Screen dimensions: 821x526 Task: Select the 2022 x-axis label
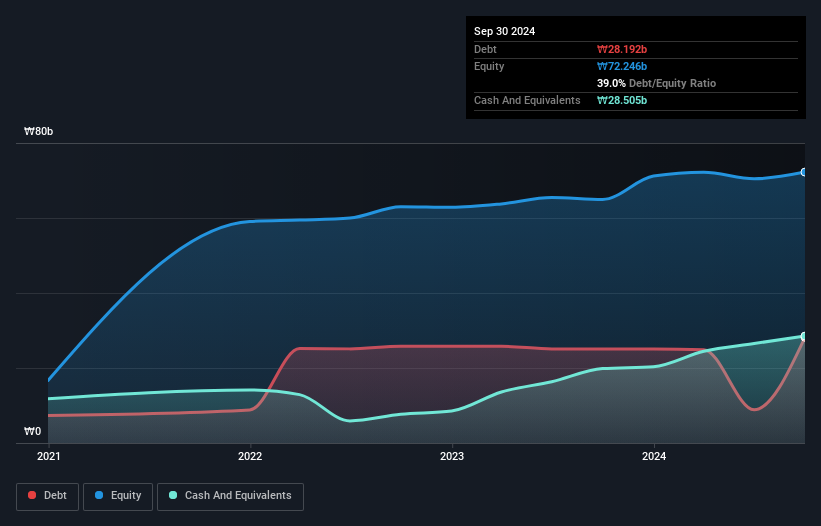(x=250, y=456)
